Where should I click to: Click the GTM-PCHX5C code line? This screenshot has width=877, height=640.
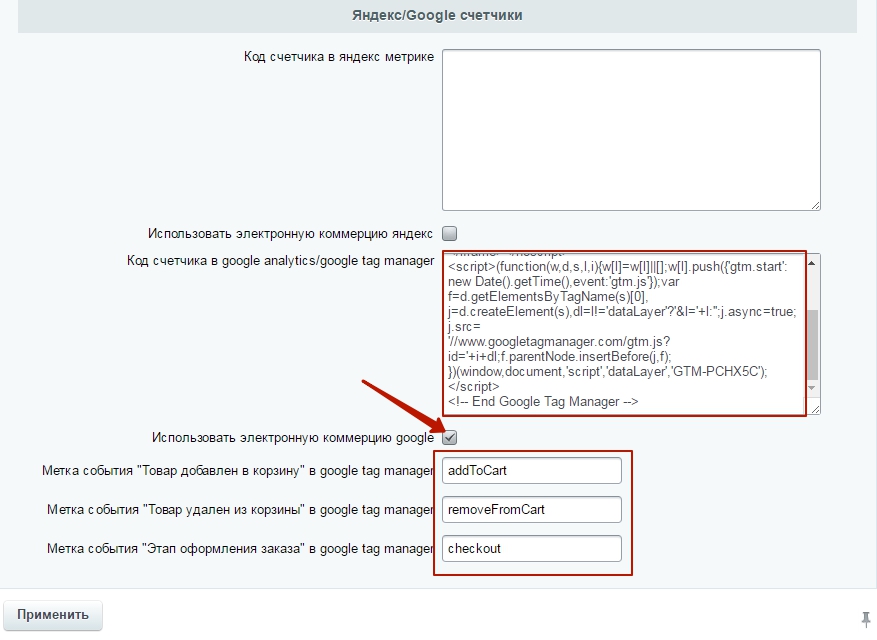[x=607, y=371]
